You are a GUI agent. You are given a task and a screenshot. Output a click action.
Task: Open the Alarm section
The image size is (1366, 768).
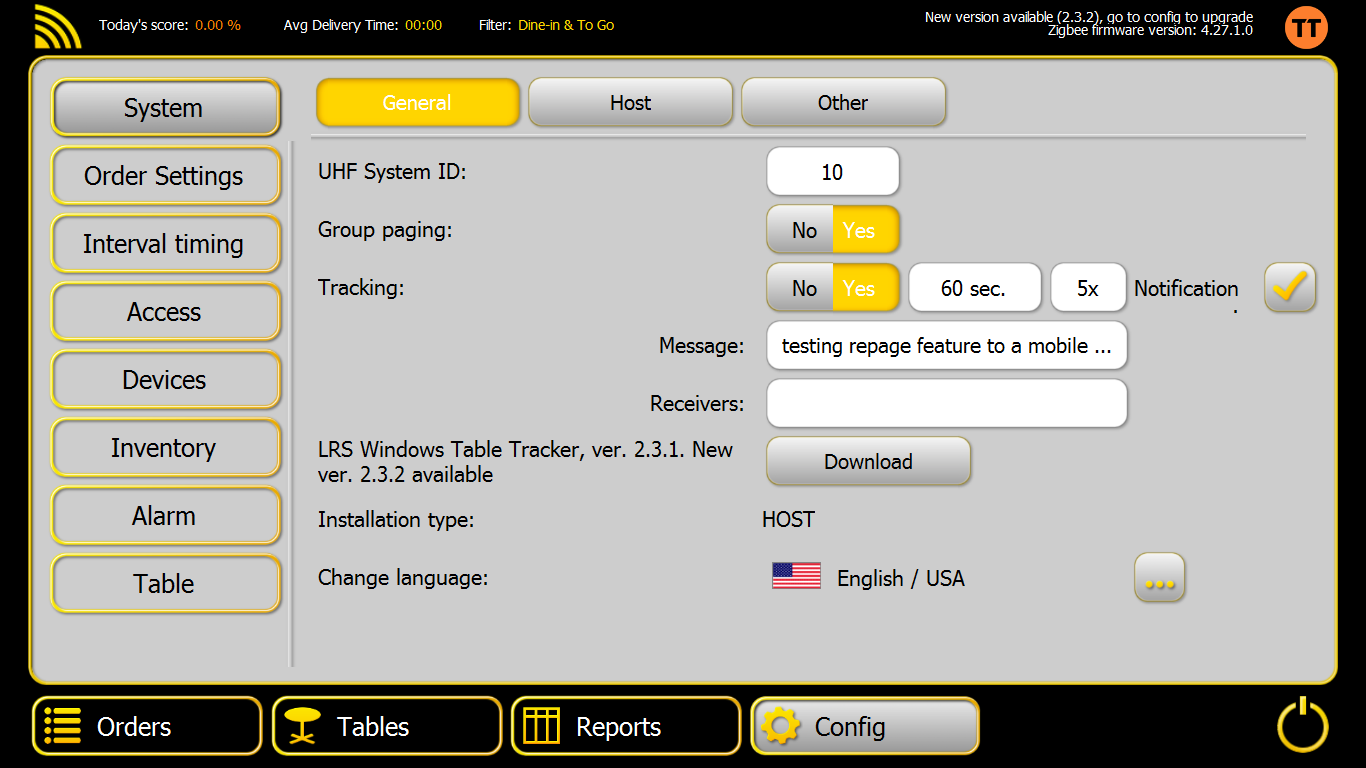(165, 516)
